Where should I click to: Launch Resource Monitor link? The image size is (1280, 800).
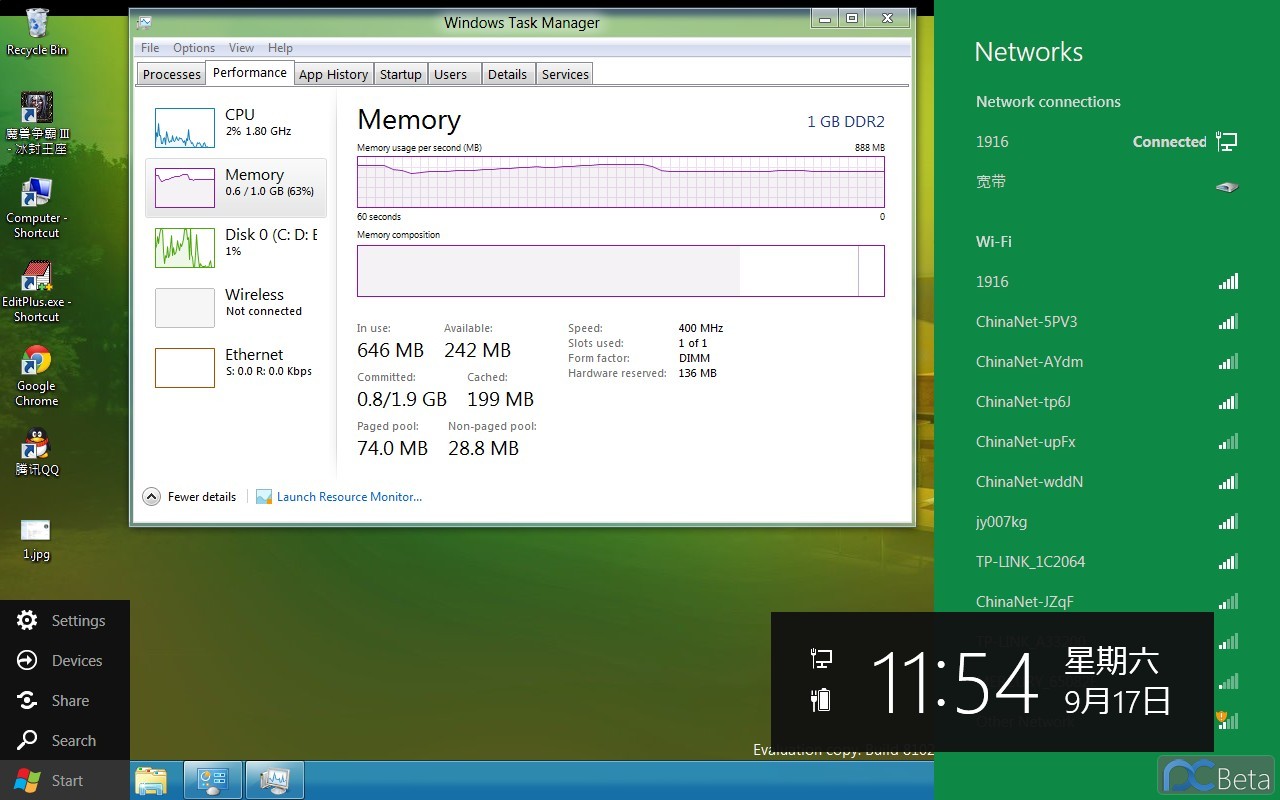click(349, 496)
